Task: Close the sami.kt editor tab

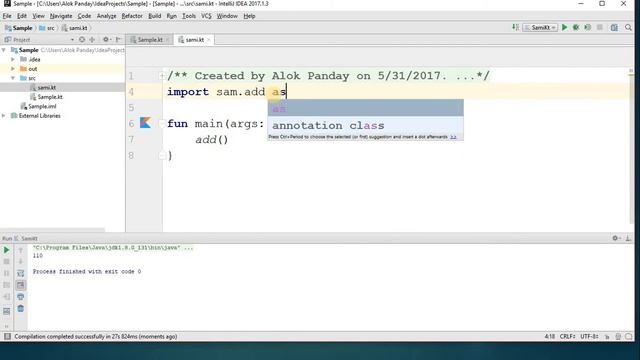Action: pyautogui.click(x=209, y=40)
